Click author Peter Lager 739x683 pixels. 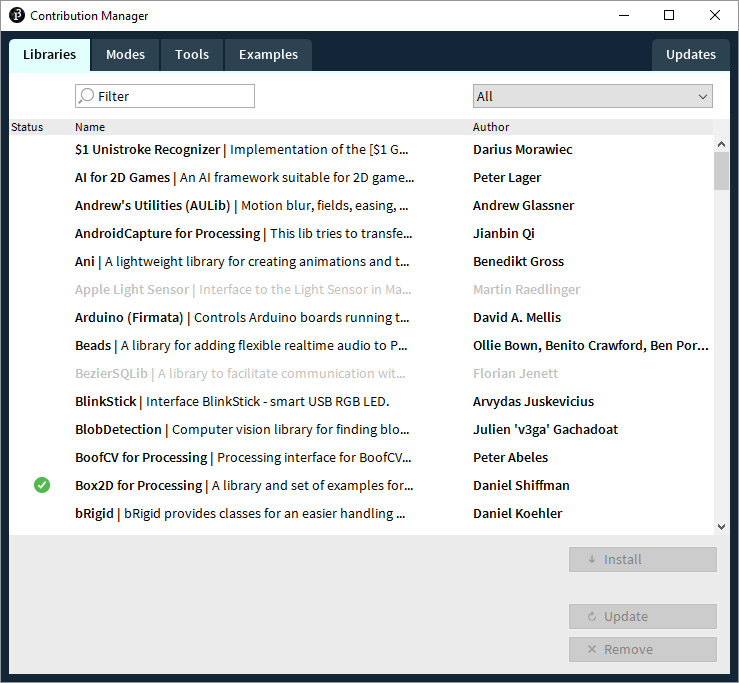[x=507, y=178]
